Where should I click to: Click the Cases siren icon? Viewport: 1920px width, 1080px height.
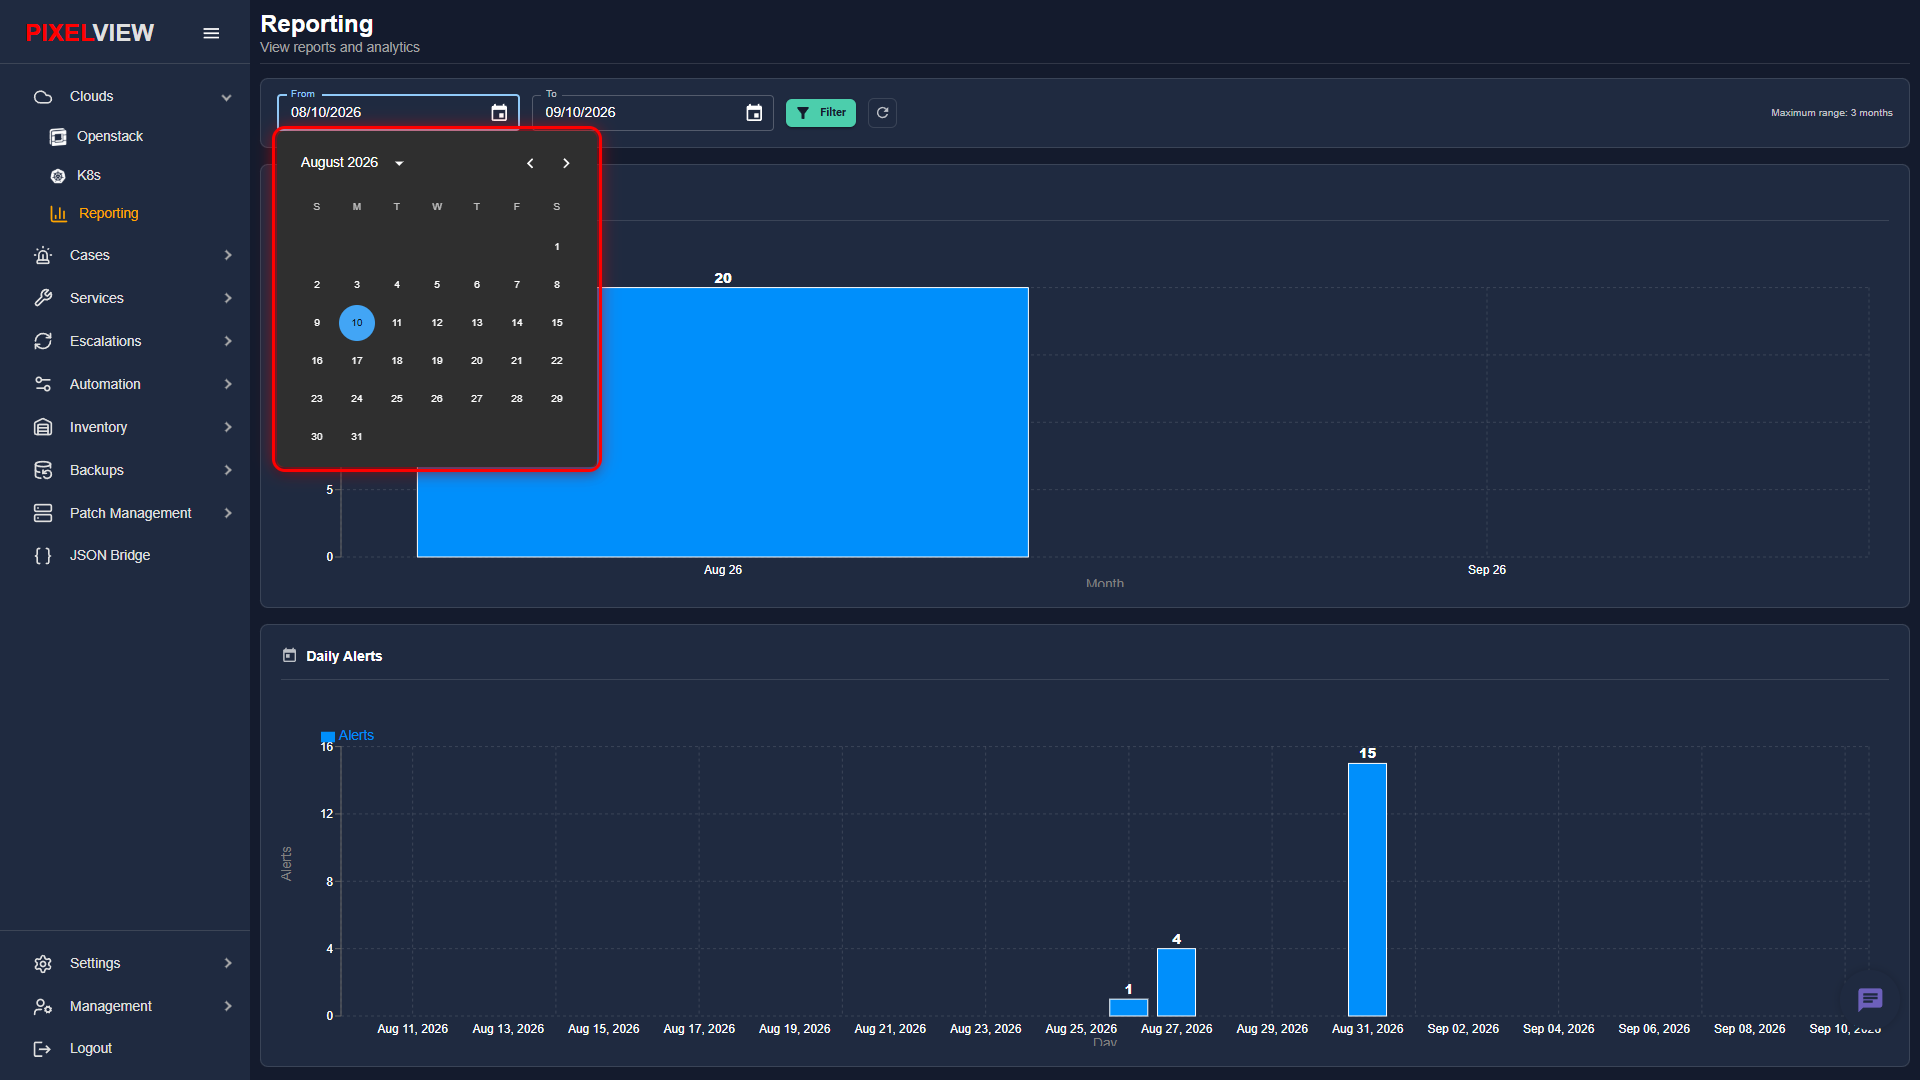point(43,256)
